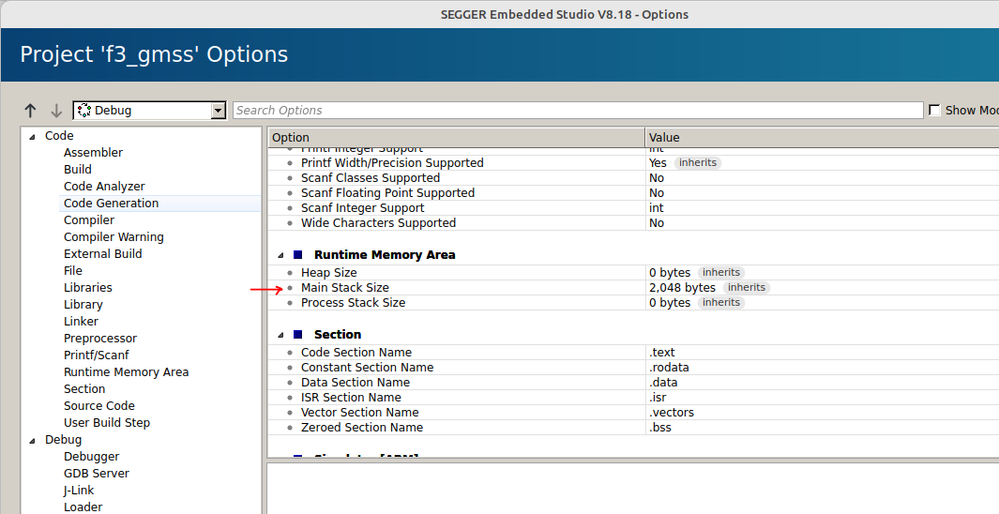Select the Process Stack Size option
The height and width of the screenshot is (514, 999).
pyautogui.click(x=353, y=303)
